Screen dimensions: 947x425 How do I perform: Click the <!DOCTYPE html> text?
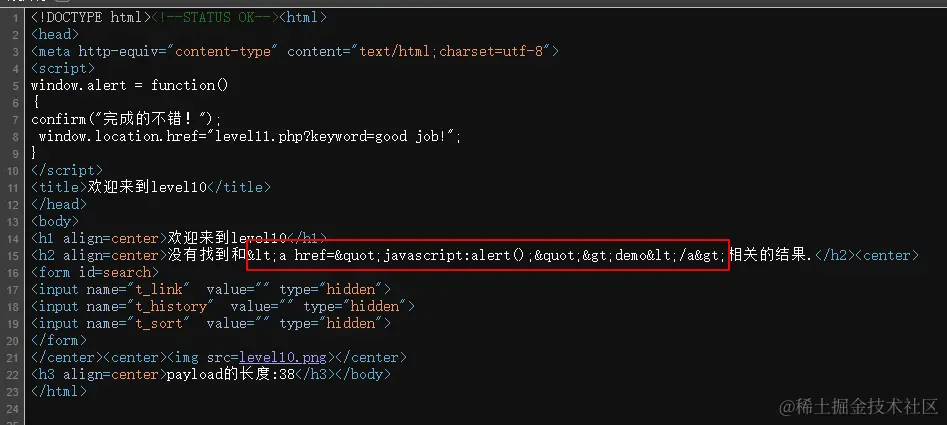point(91,18)
